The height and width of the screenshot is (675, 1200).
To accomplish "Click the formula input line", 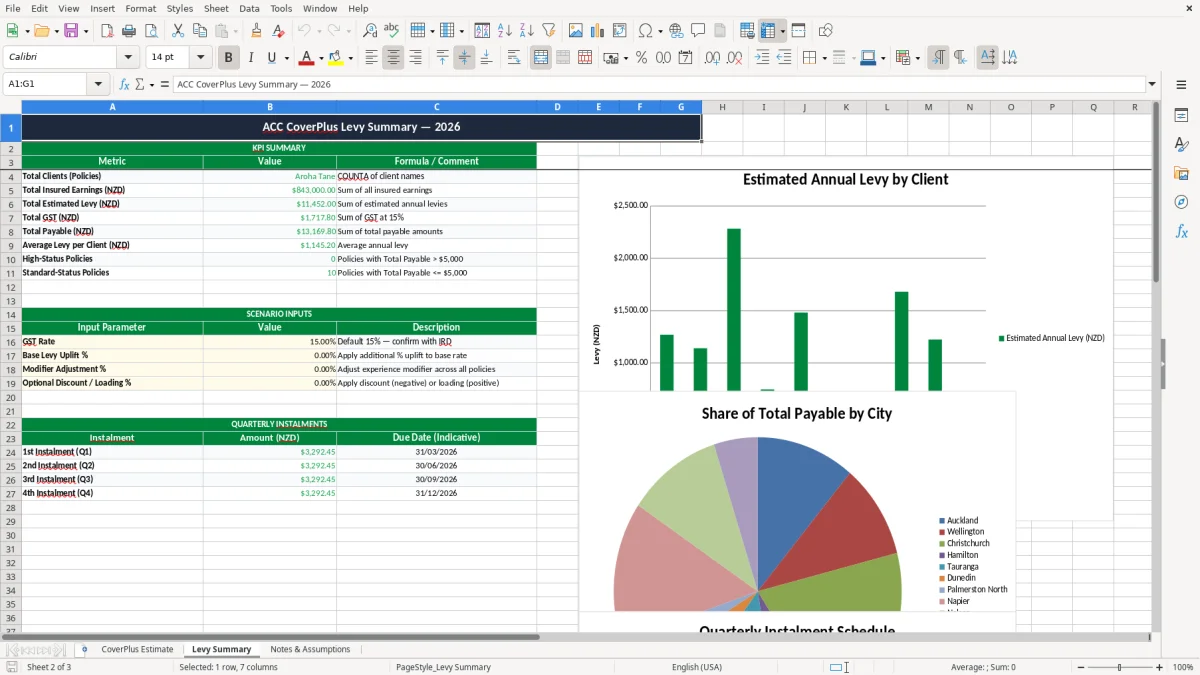I will tap(658, 84).
